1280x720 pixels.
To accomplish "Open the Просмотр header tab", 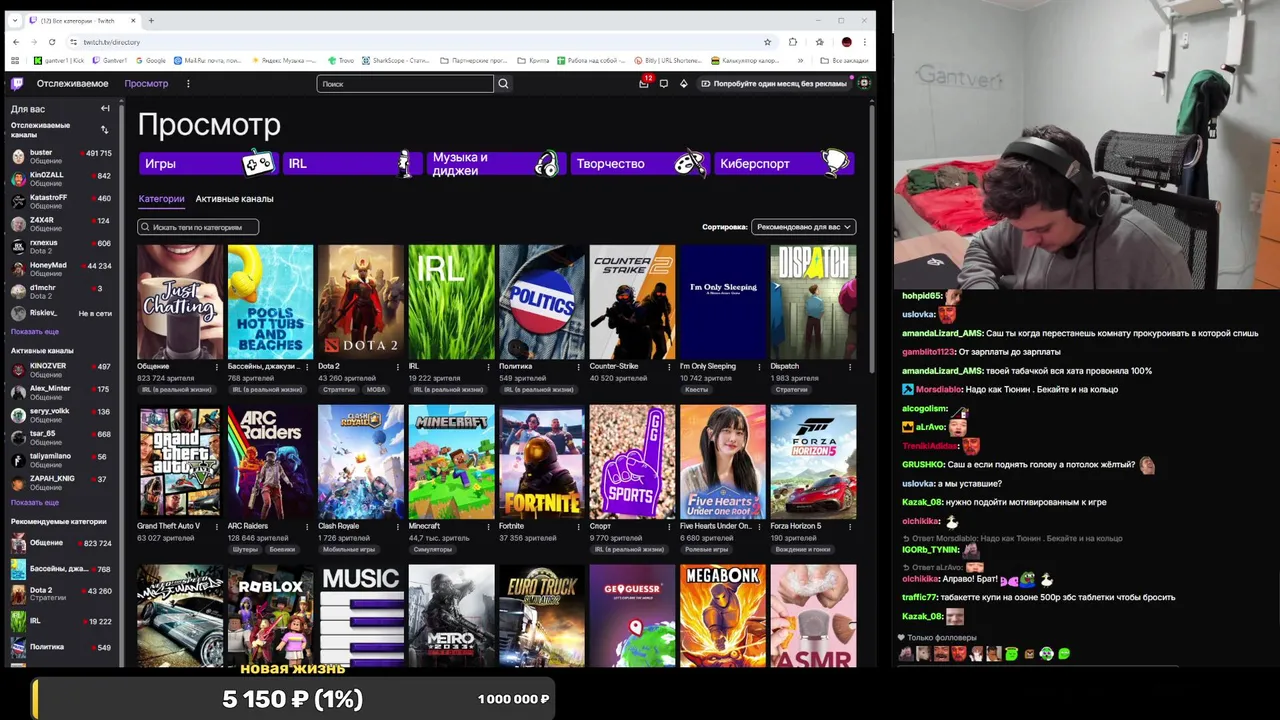I will [146, 84].
